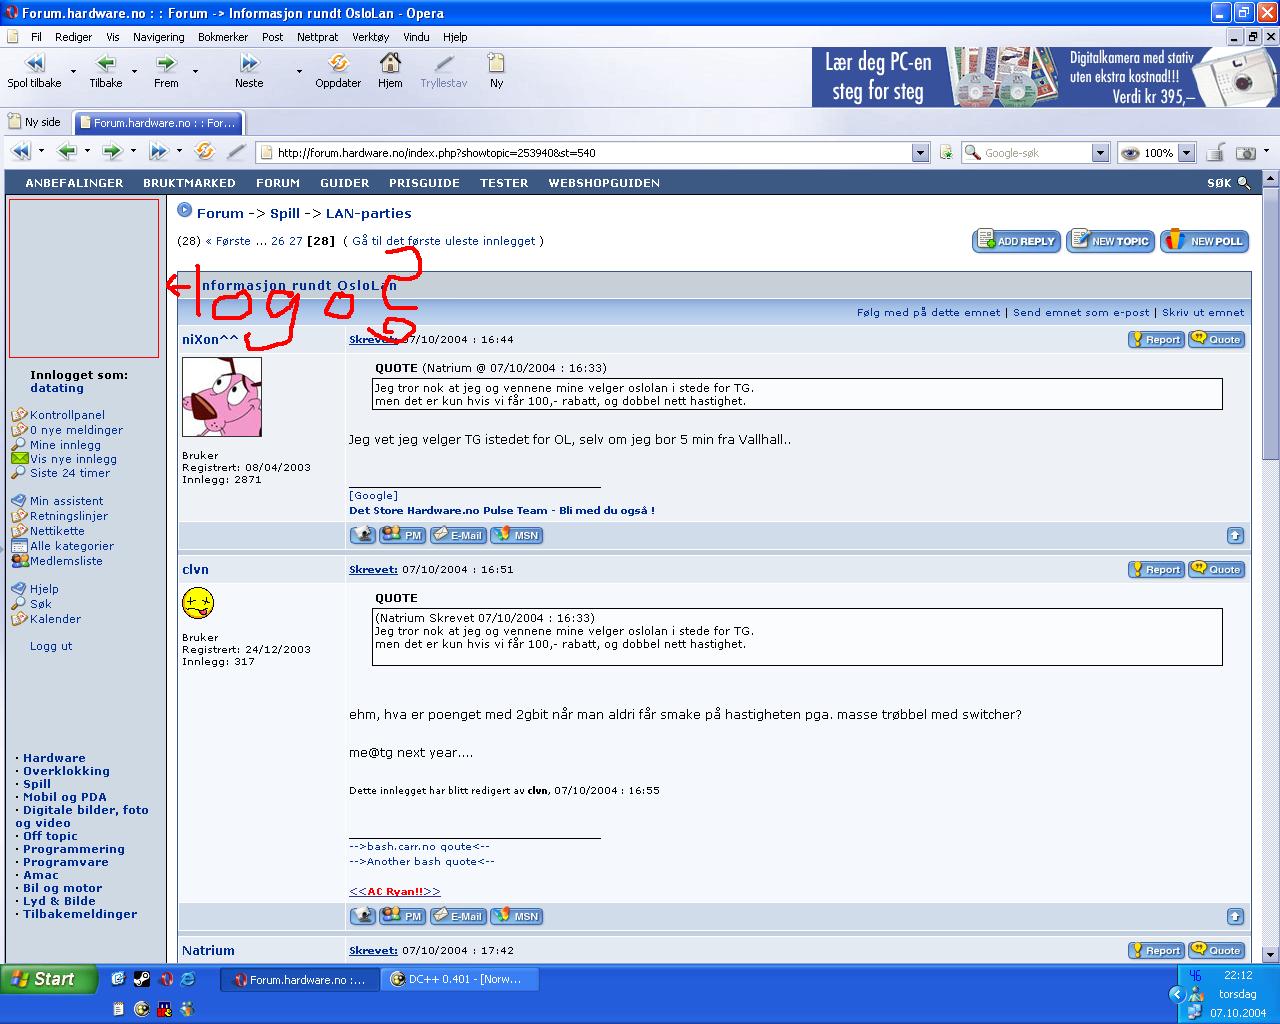1280x1024 pixels.
Task: Click the Logg ut link
Action: click(x=51, y=646)
